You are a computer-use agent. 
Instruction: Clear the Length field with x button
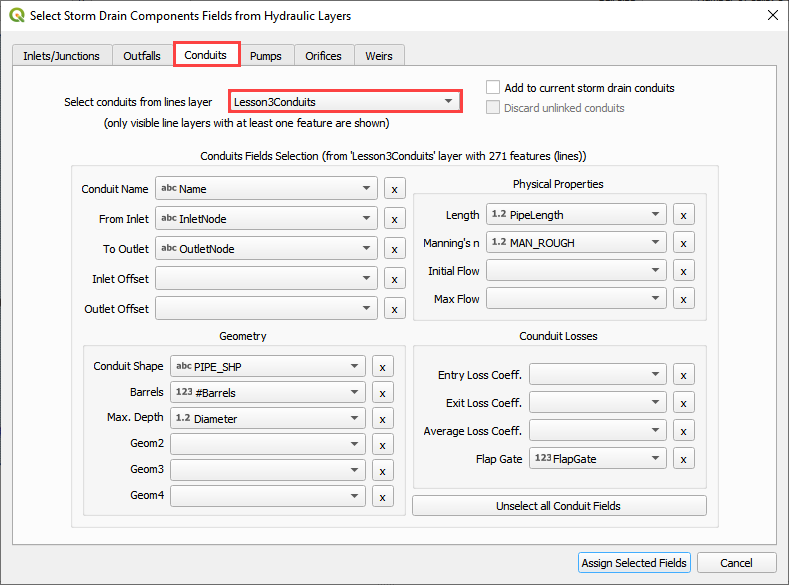click(683, 215)
